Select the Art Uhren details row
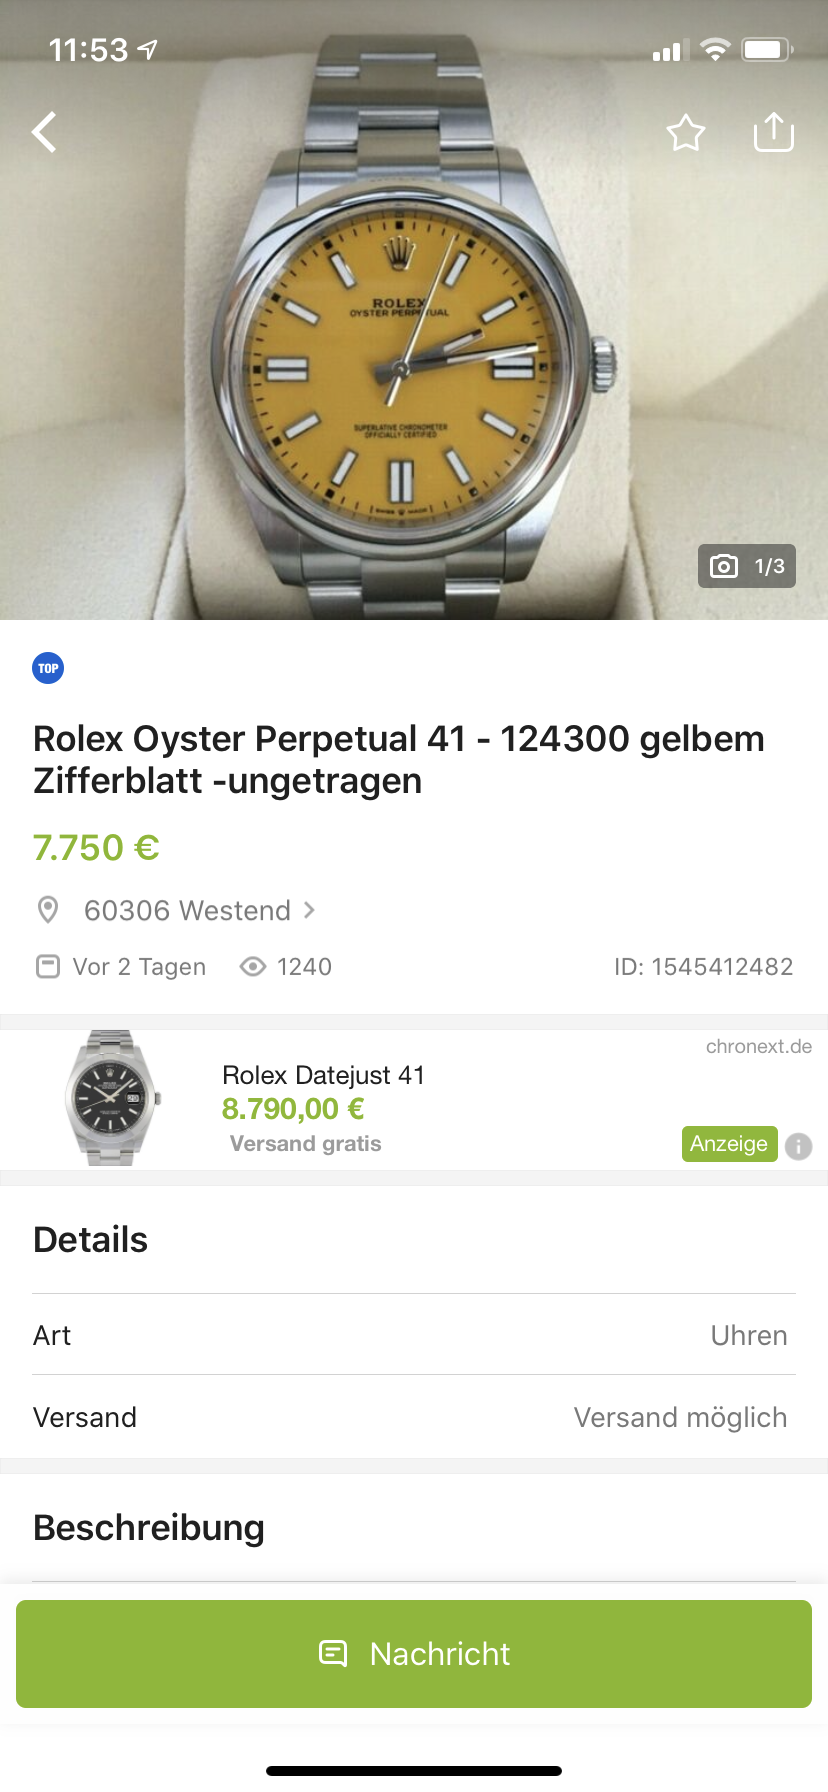828x1792 pixels. (414, 1335)
